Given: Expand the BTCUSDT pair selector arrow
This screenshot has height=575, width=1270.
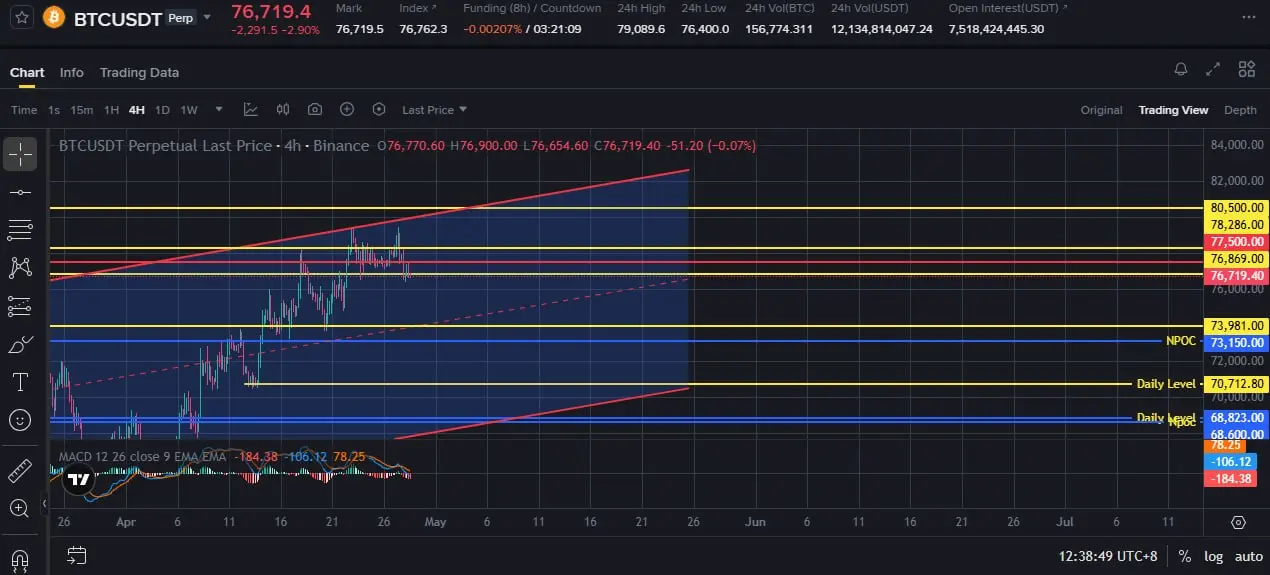Looking at the screenshot, I should [207, 18].
